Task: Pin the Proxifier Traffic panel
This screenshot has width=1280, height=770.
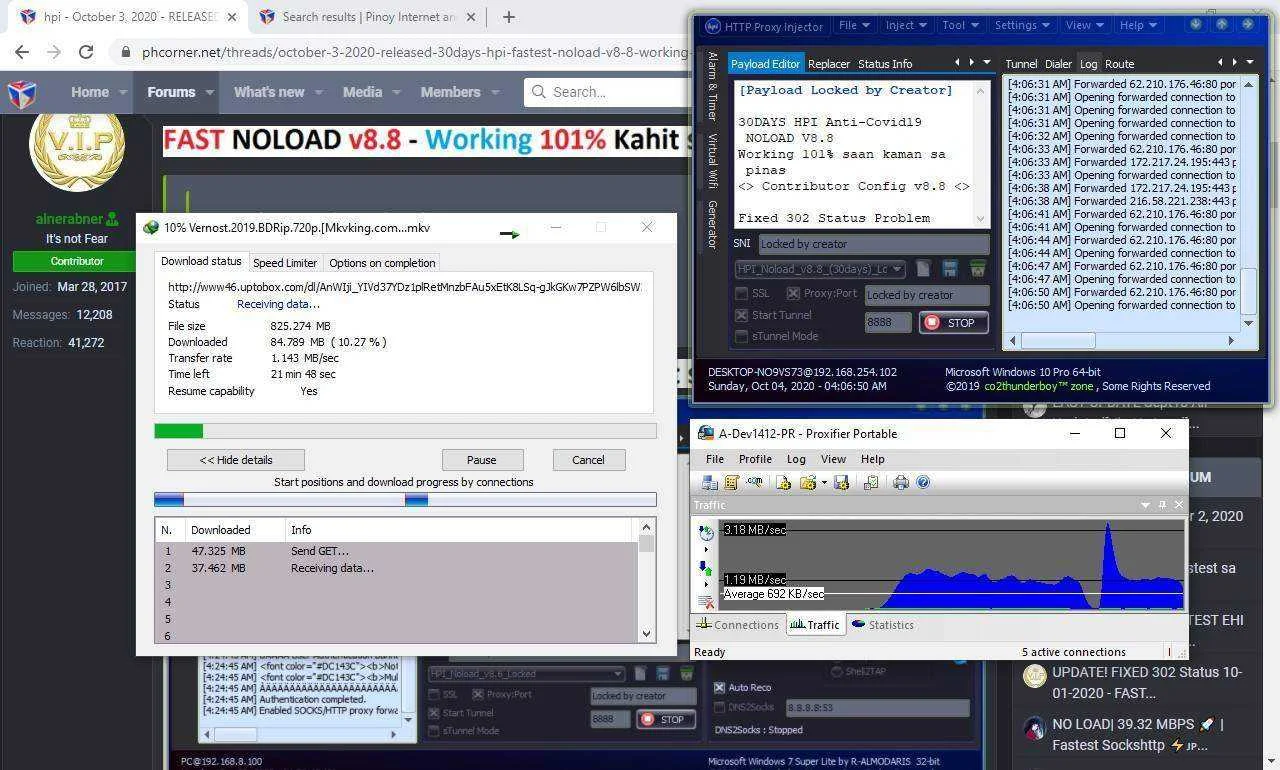Action: point(1162,505)
